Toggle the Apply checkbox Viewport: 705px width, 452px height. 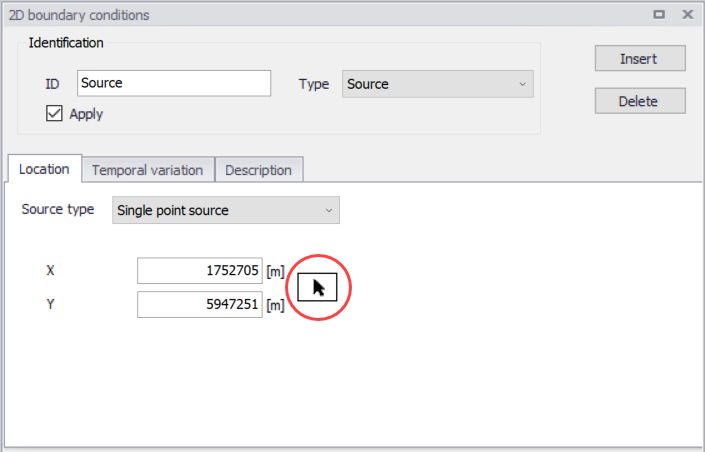click(54, 113)
